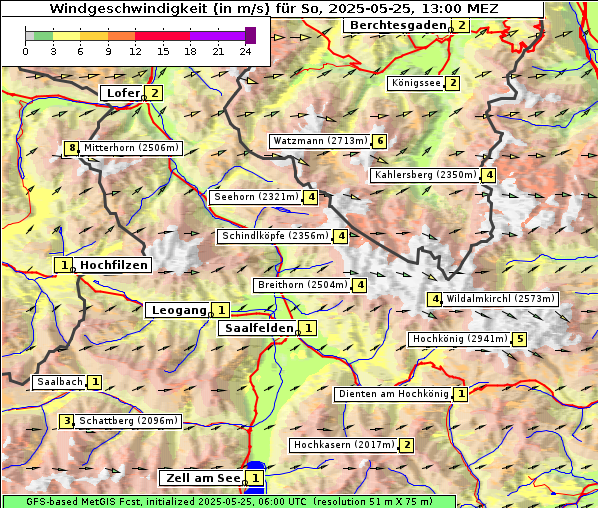Click the purple 18-24 legend color band
This screenshot has height=508, width=598.
point(217,36)
